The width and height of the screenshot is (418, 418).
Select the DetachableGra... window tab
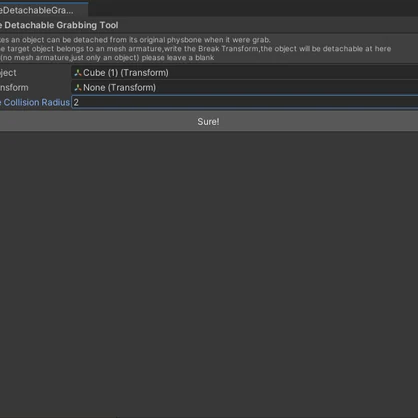(x=43, y=10)
